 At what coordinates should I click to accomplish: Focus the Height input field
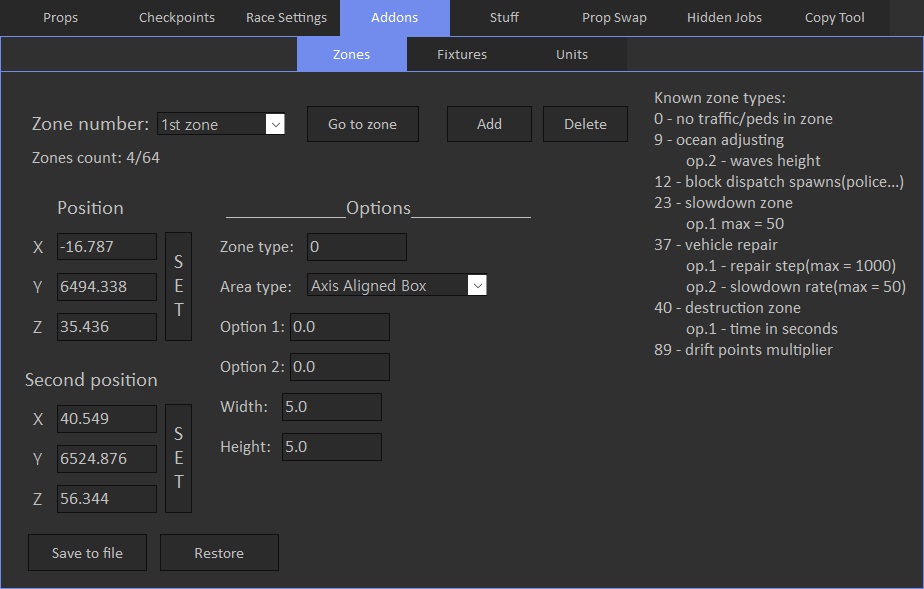pos(332,447)
